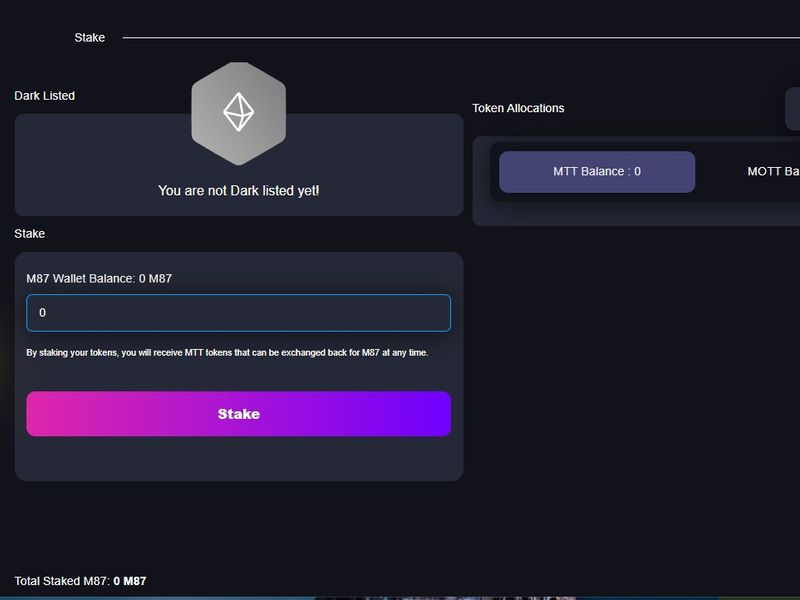
Task: Select the MTT Balance tab
Action: [597, 172]
